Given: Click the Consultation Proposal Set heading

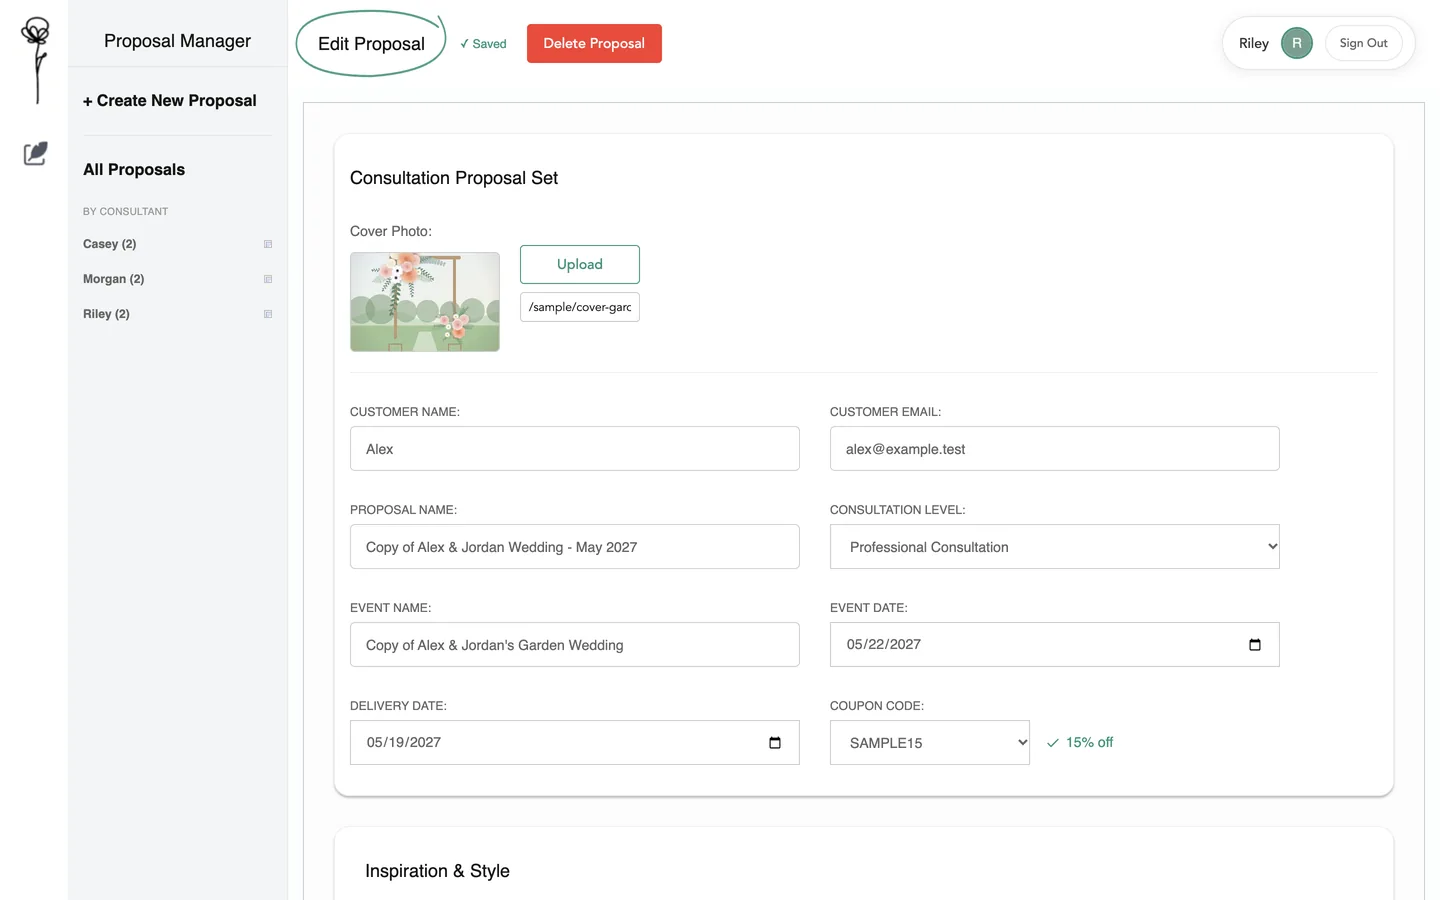Looking at the screenshot, I should coord(454,178).
